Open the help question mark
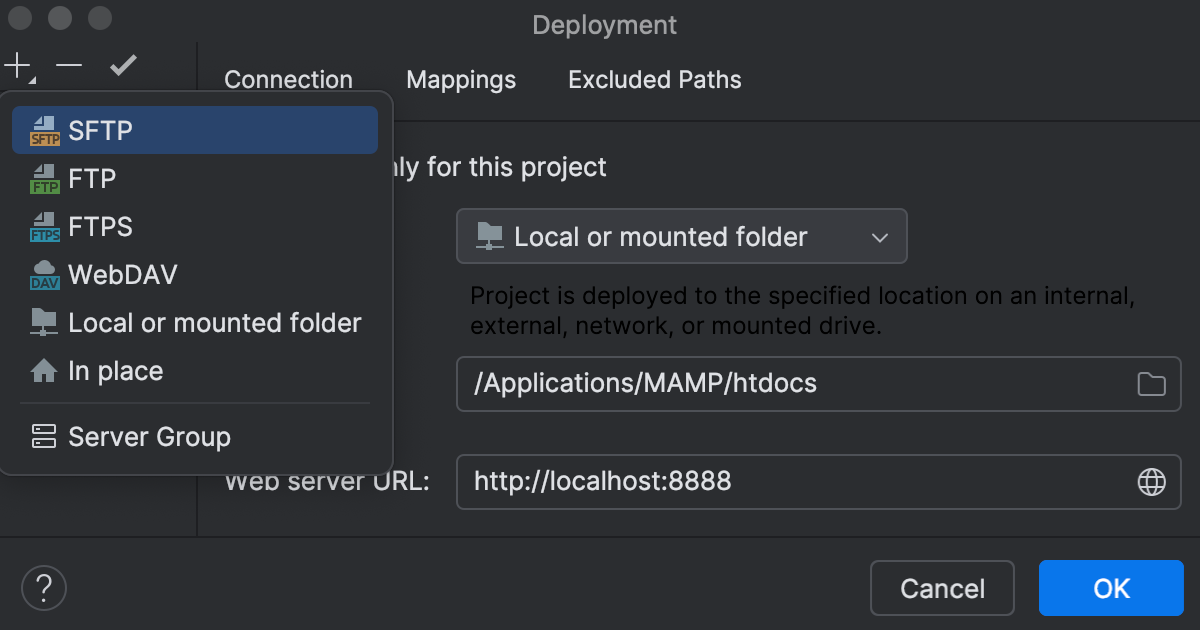This screenshot has height=630, width=1200. pos(44,588)
